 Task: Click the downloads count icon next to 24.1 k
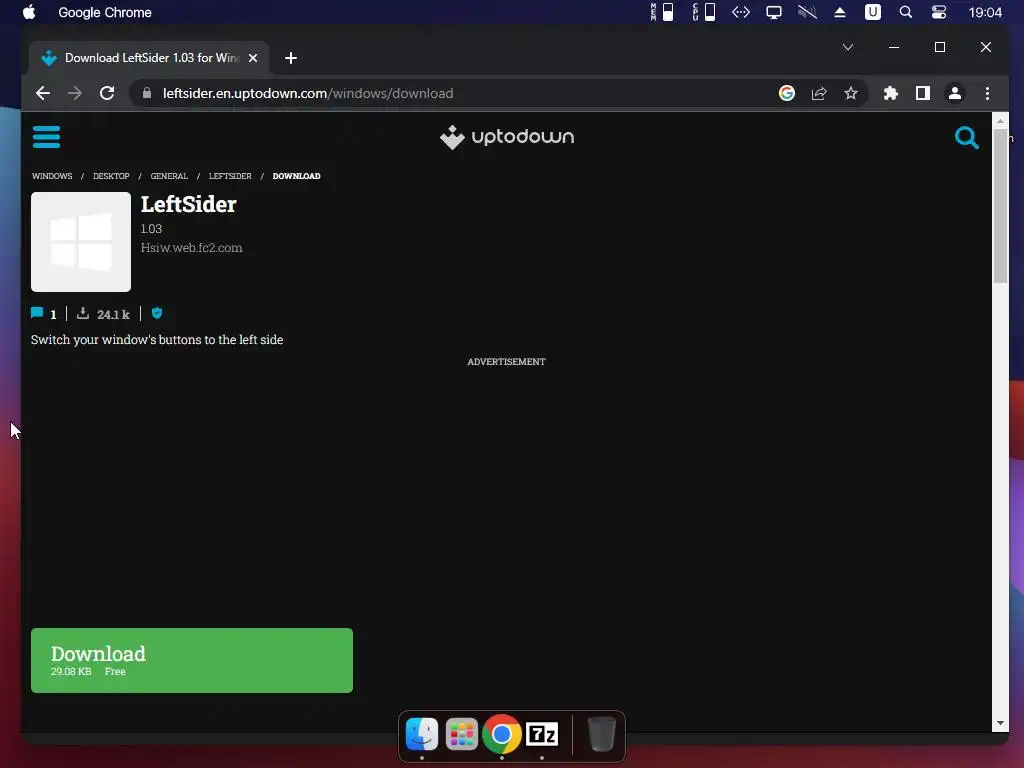83,313
